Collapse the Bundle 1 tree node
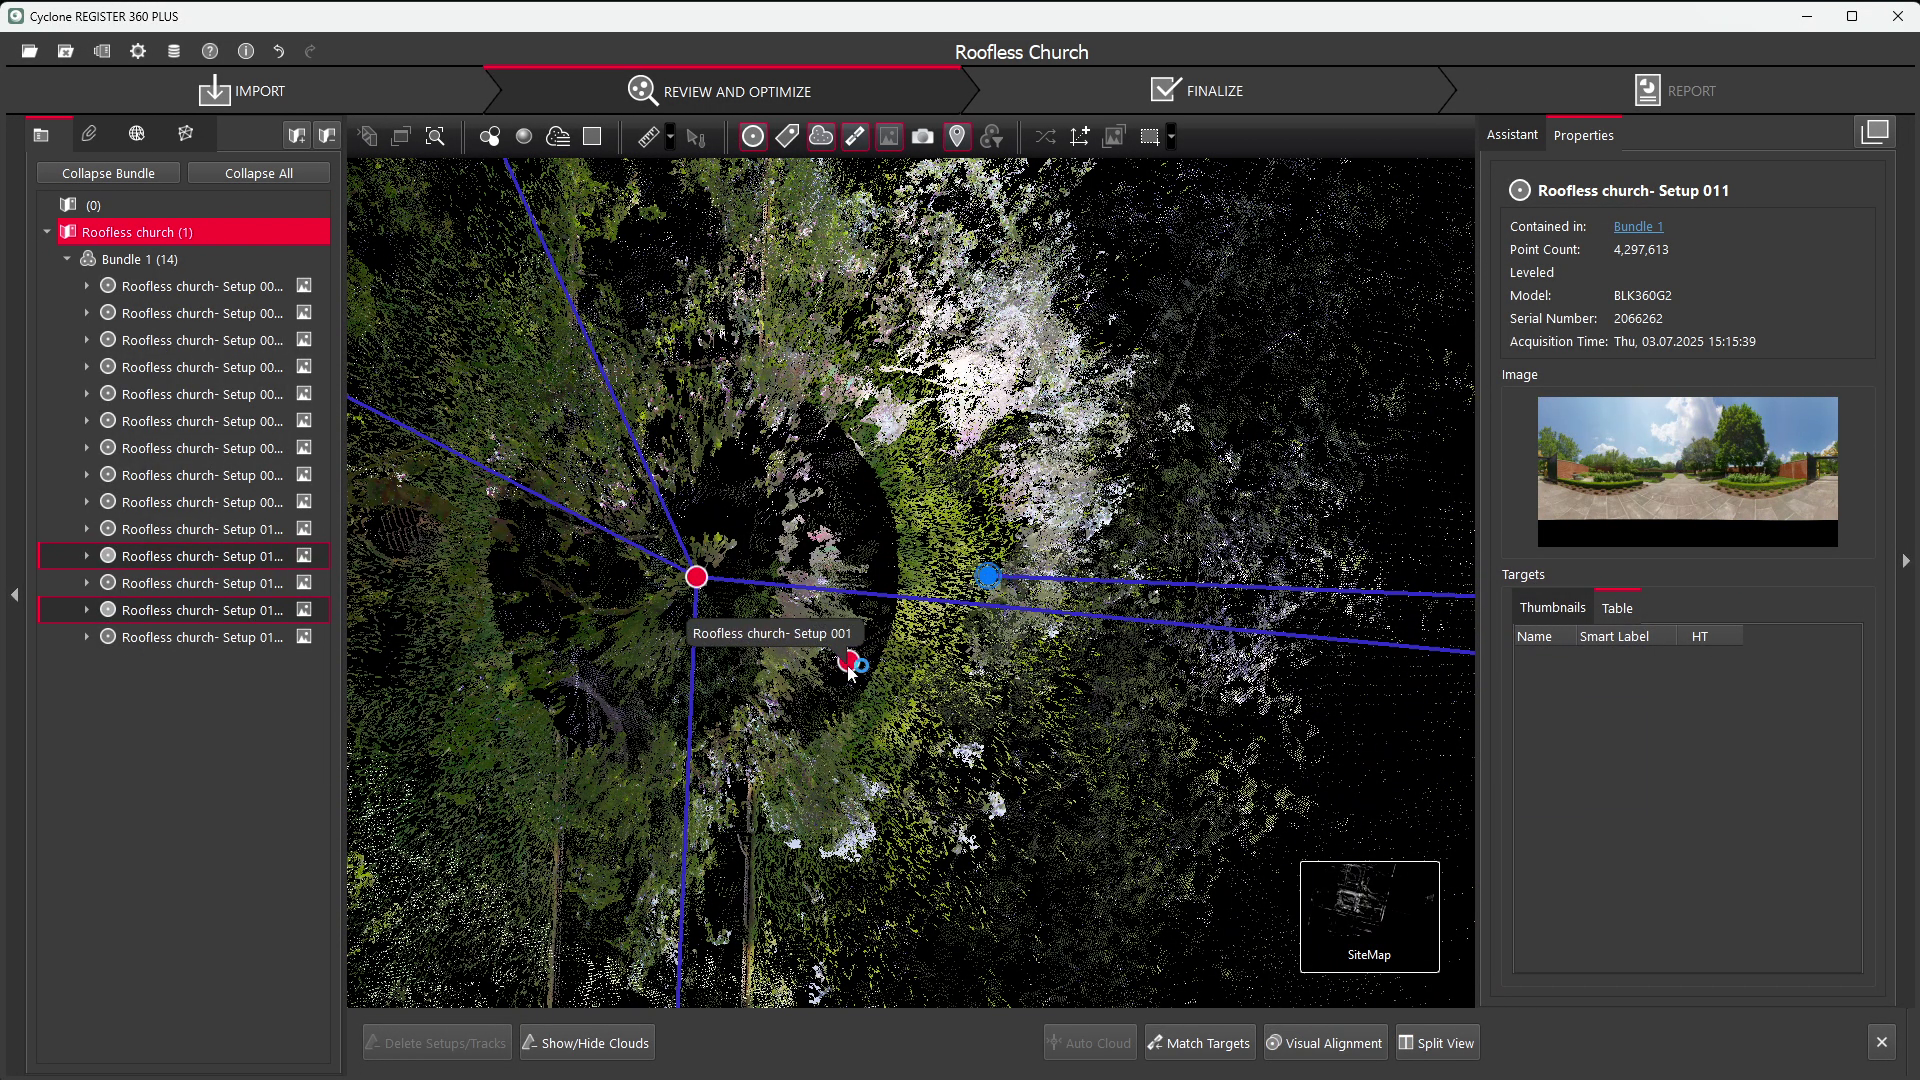This screenshot has height=1080, width=1920. (x=67, y=259)
